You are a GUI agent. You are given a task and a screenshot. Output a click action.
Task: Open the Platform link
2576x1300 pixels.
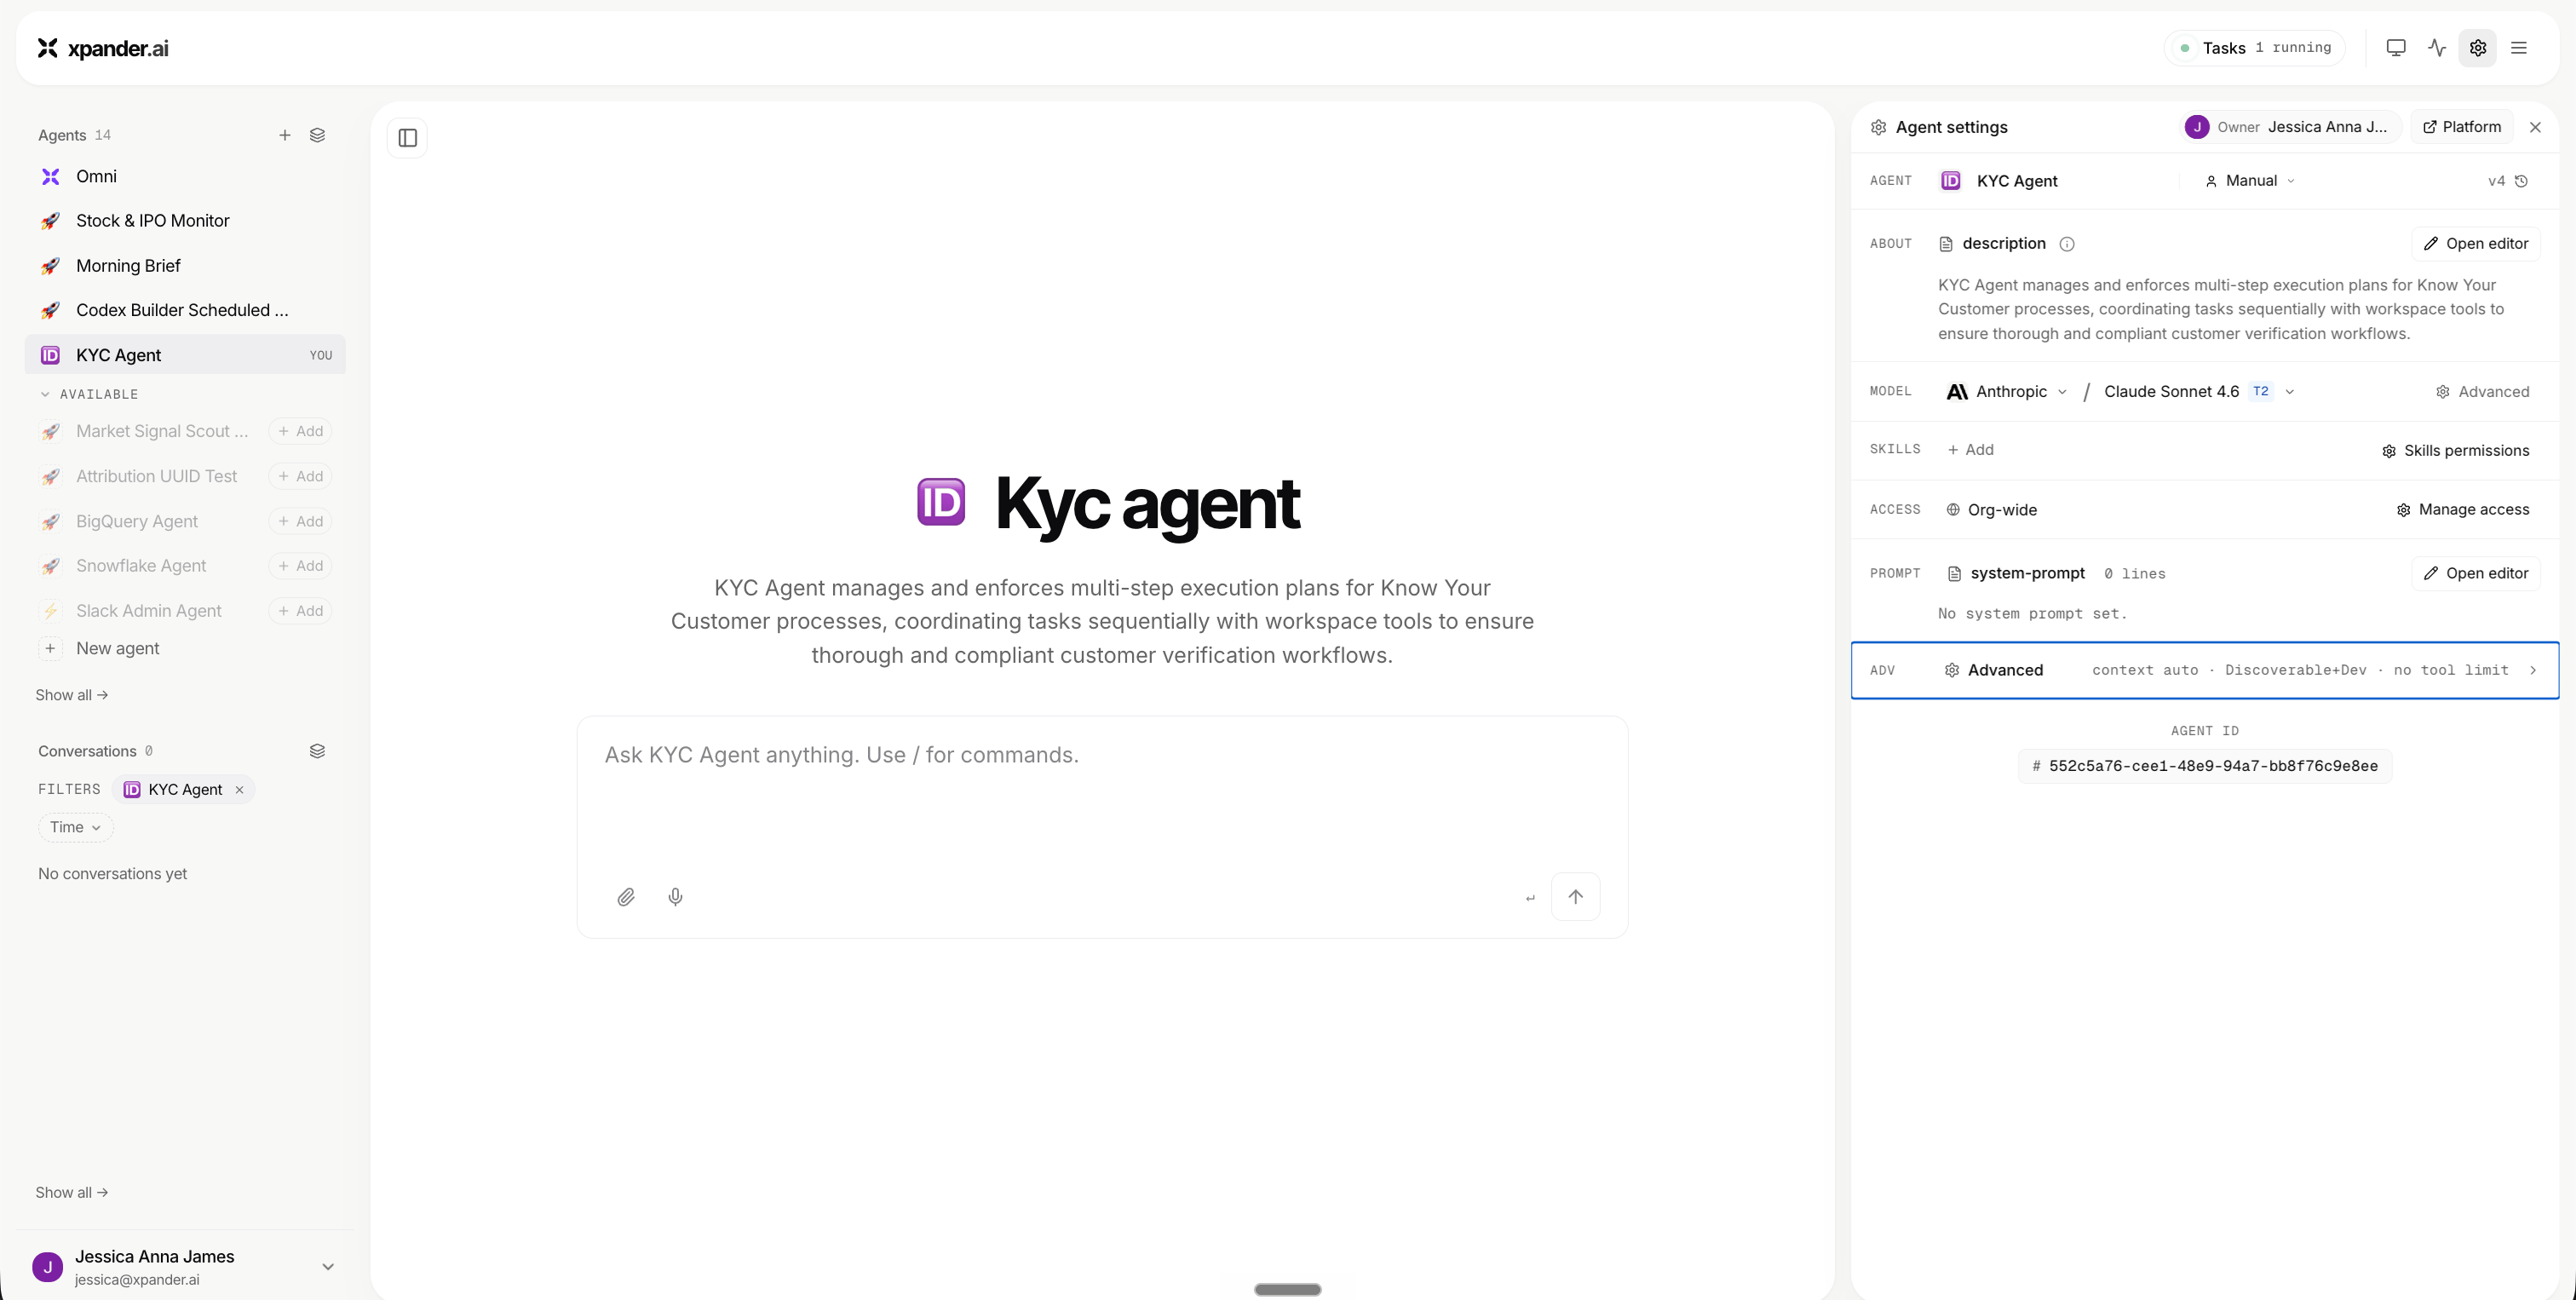pos(2461,127)
